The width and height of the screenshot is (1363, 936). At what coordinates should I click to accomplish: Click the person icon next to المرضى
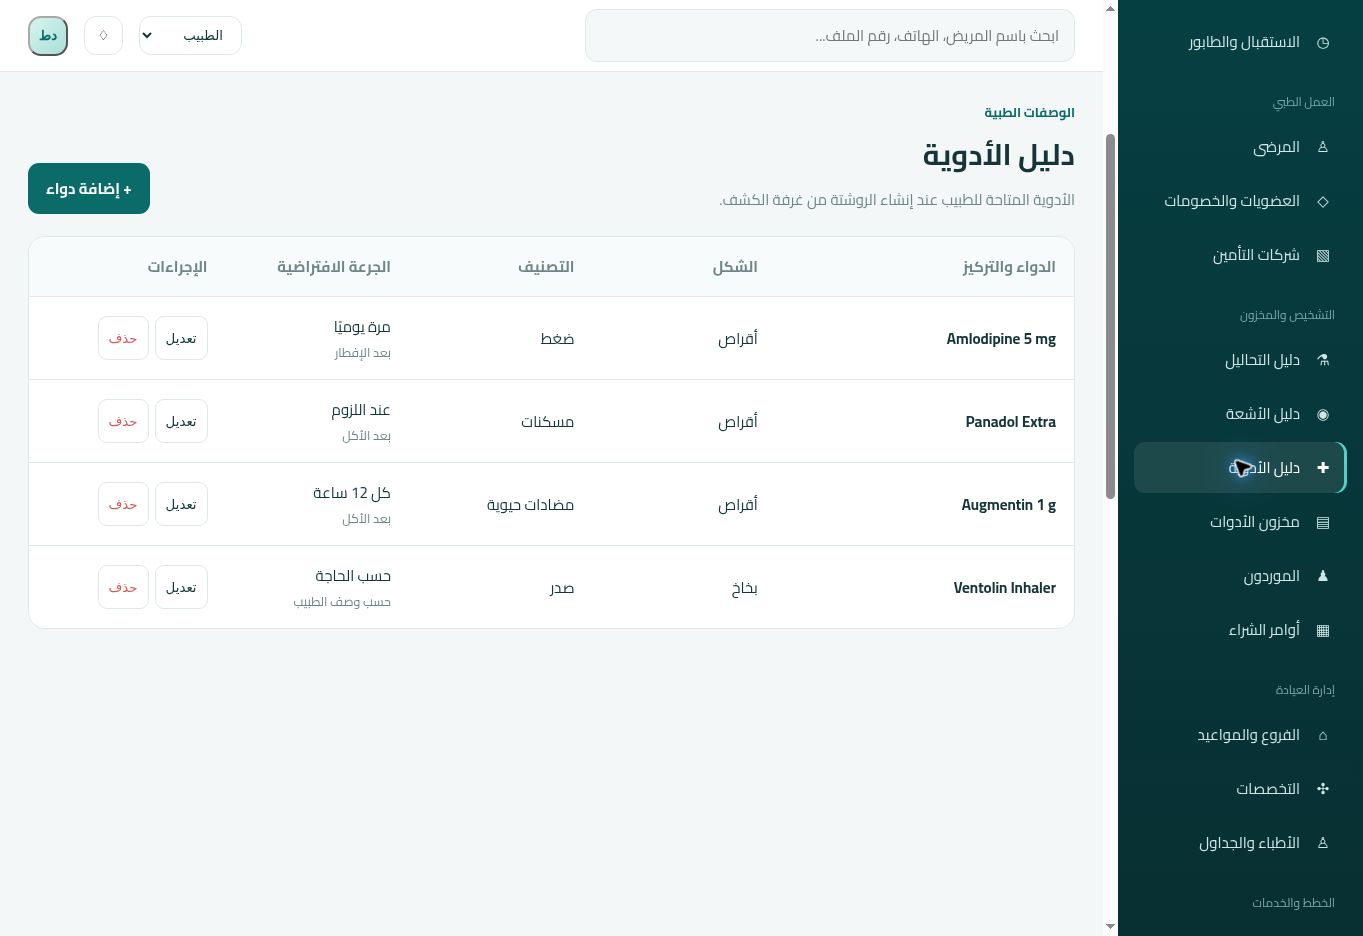[x=1323, y=147]
